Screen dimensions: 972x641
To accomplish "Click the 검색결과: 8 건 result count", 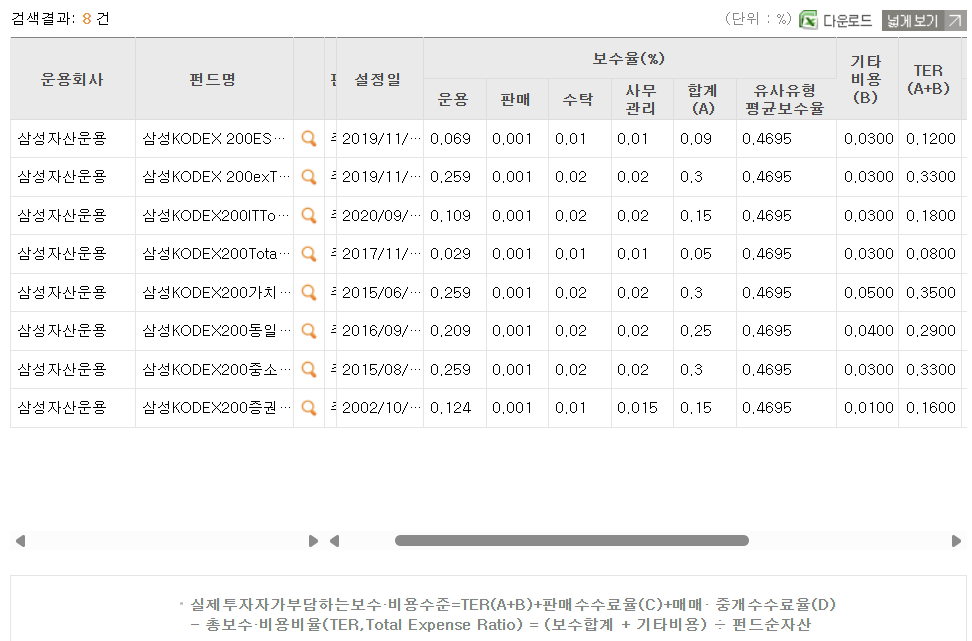I will (61, 19).
